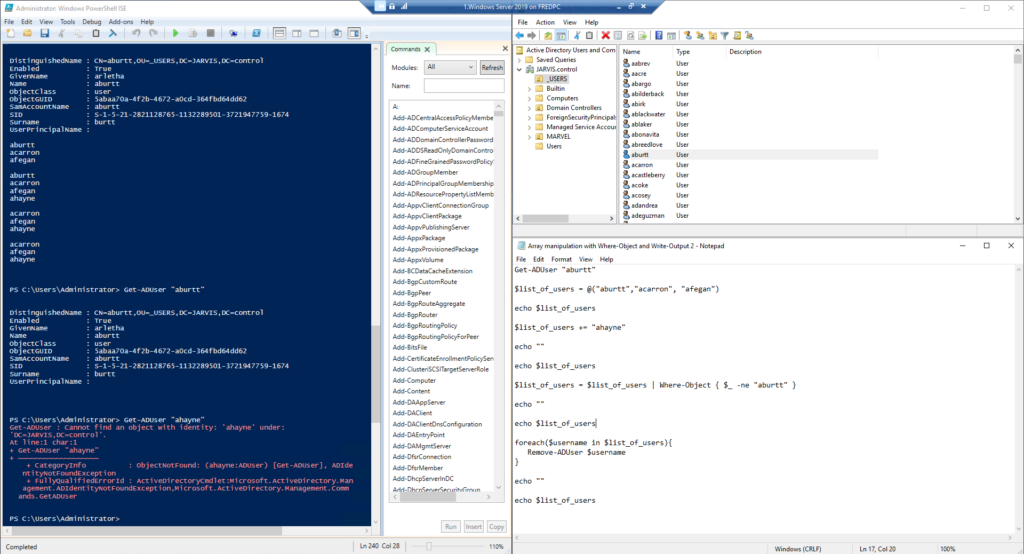Screen dimensions: 1024x554
Task: Click Export List icon in ADUC toolbar
Action: 643,35
